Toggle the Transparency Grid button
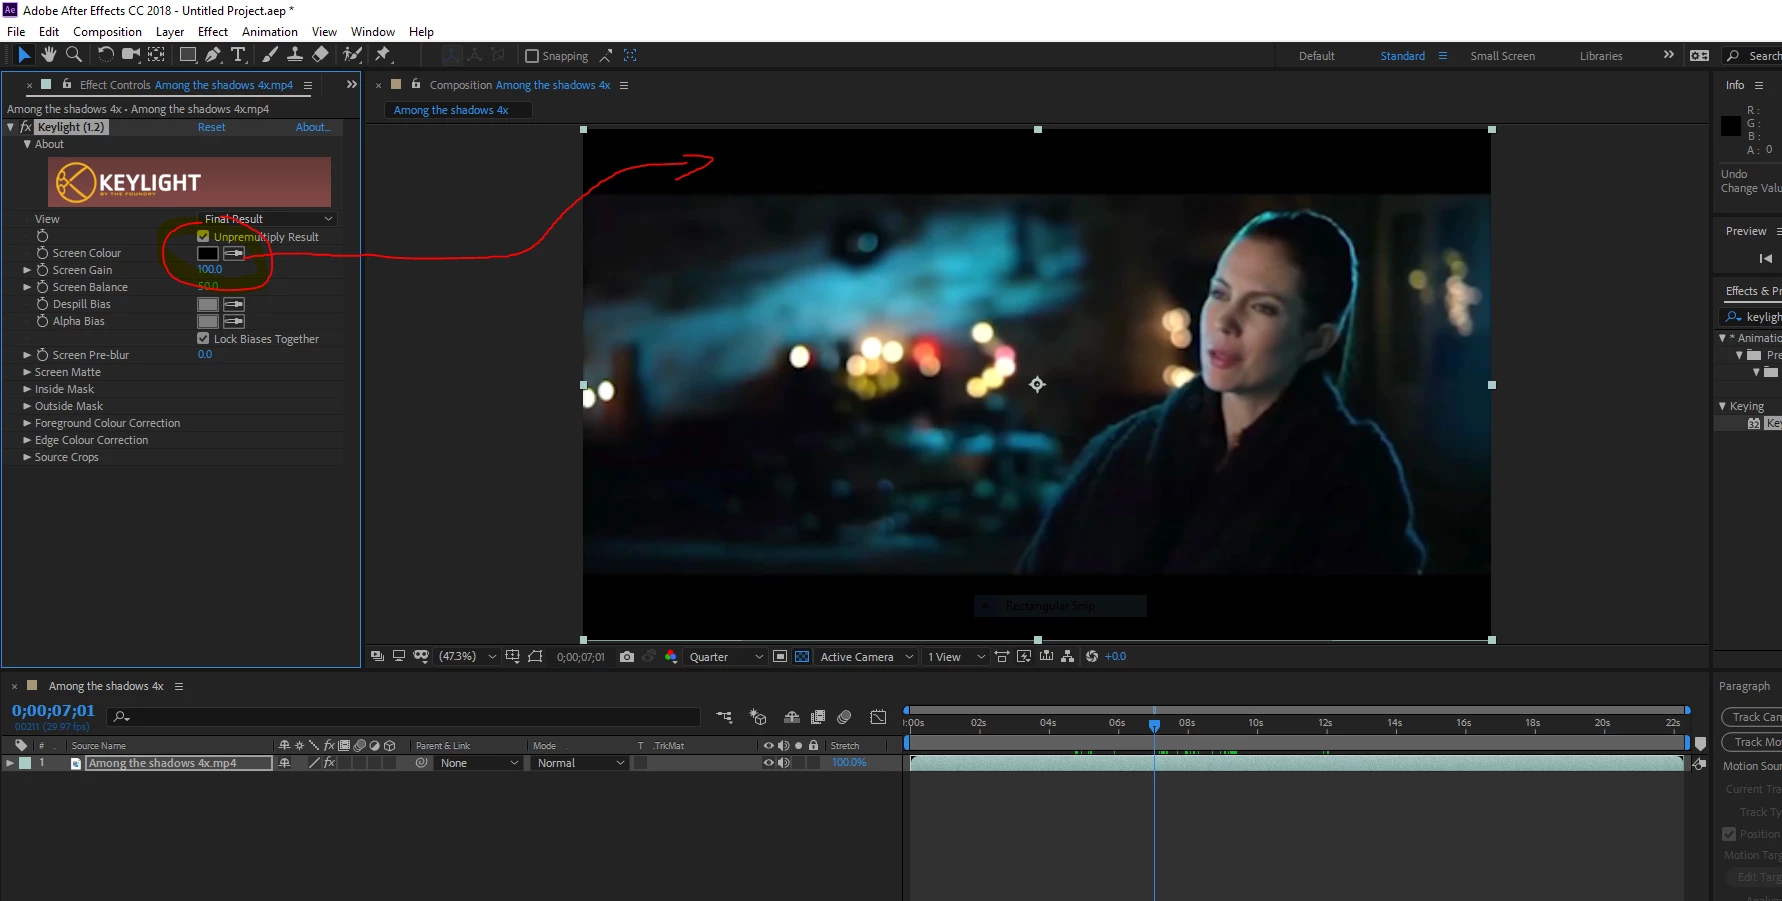The width and height of the screenshot is (1782, 901). pos(802,657)
